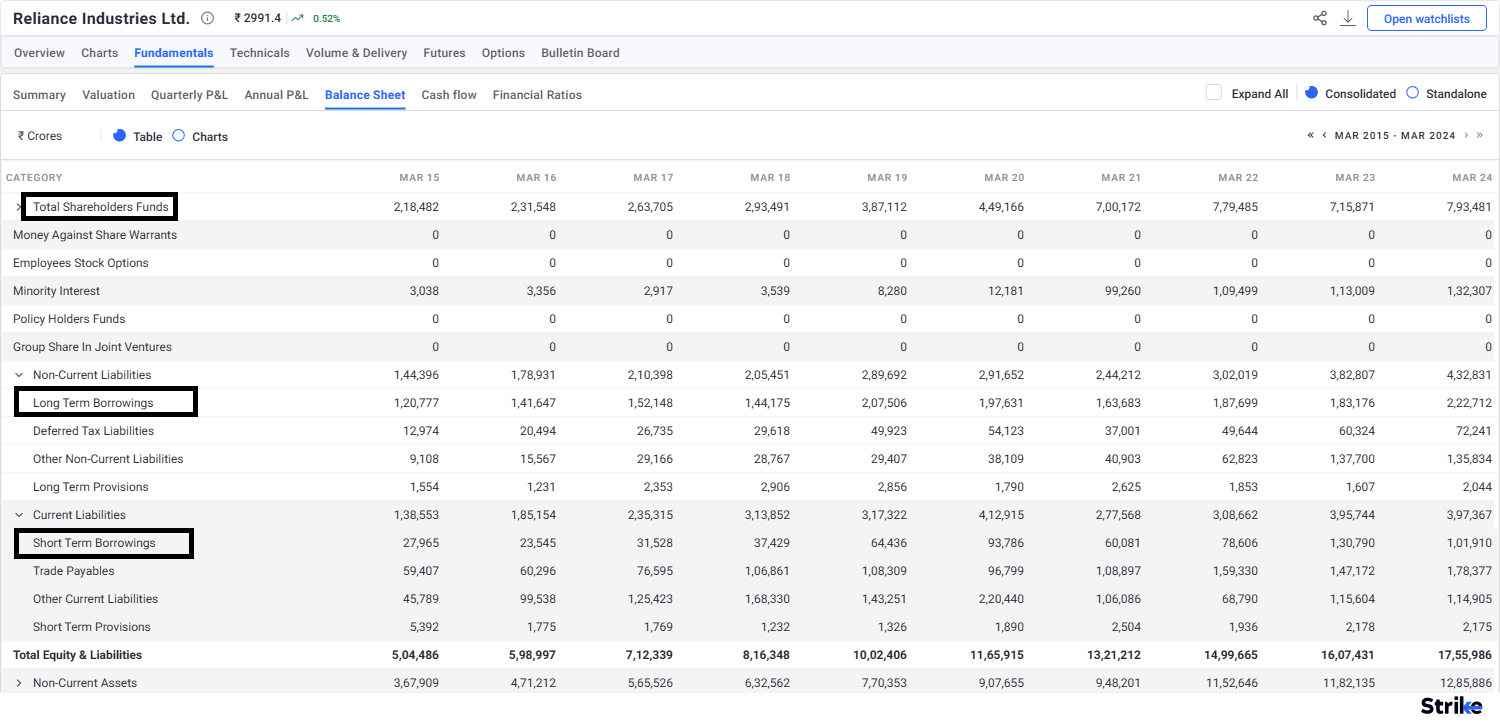Click Group Share In Joint Ventures label
This screenshot has width=1500, height=728.
click(x=92, y=347)
